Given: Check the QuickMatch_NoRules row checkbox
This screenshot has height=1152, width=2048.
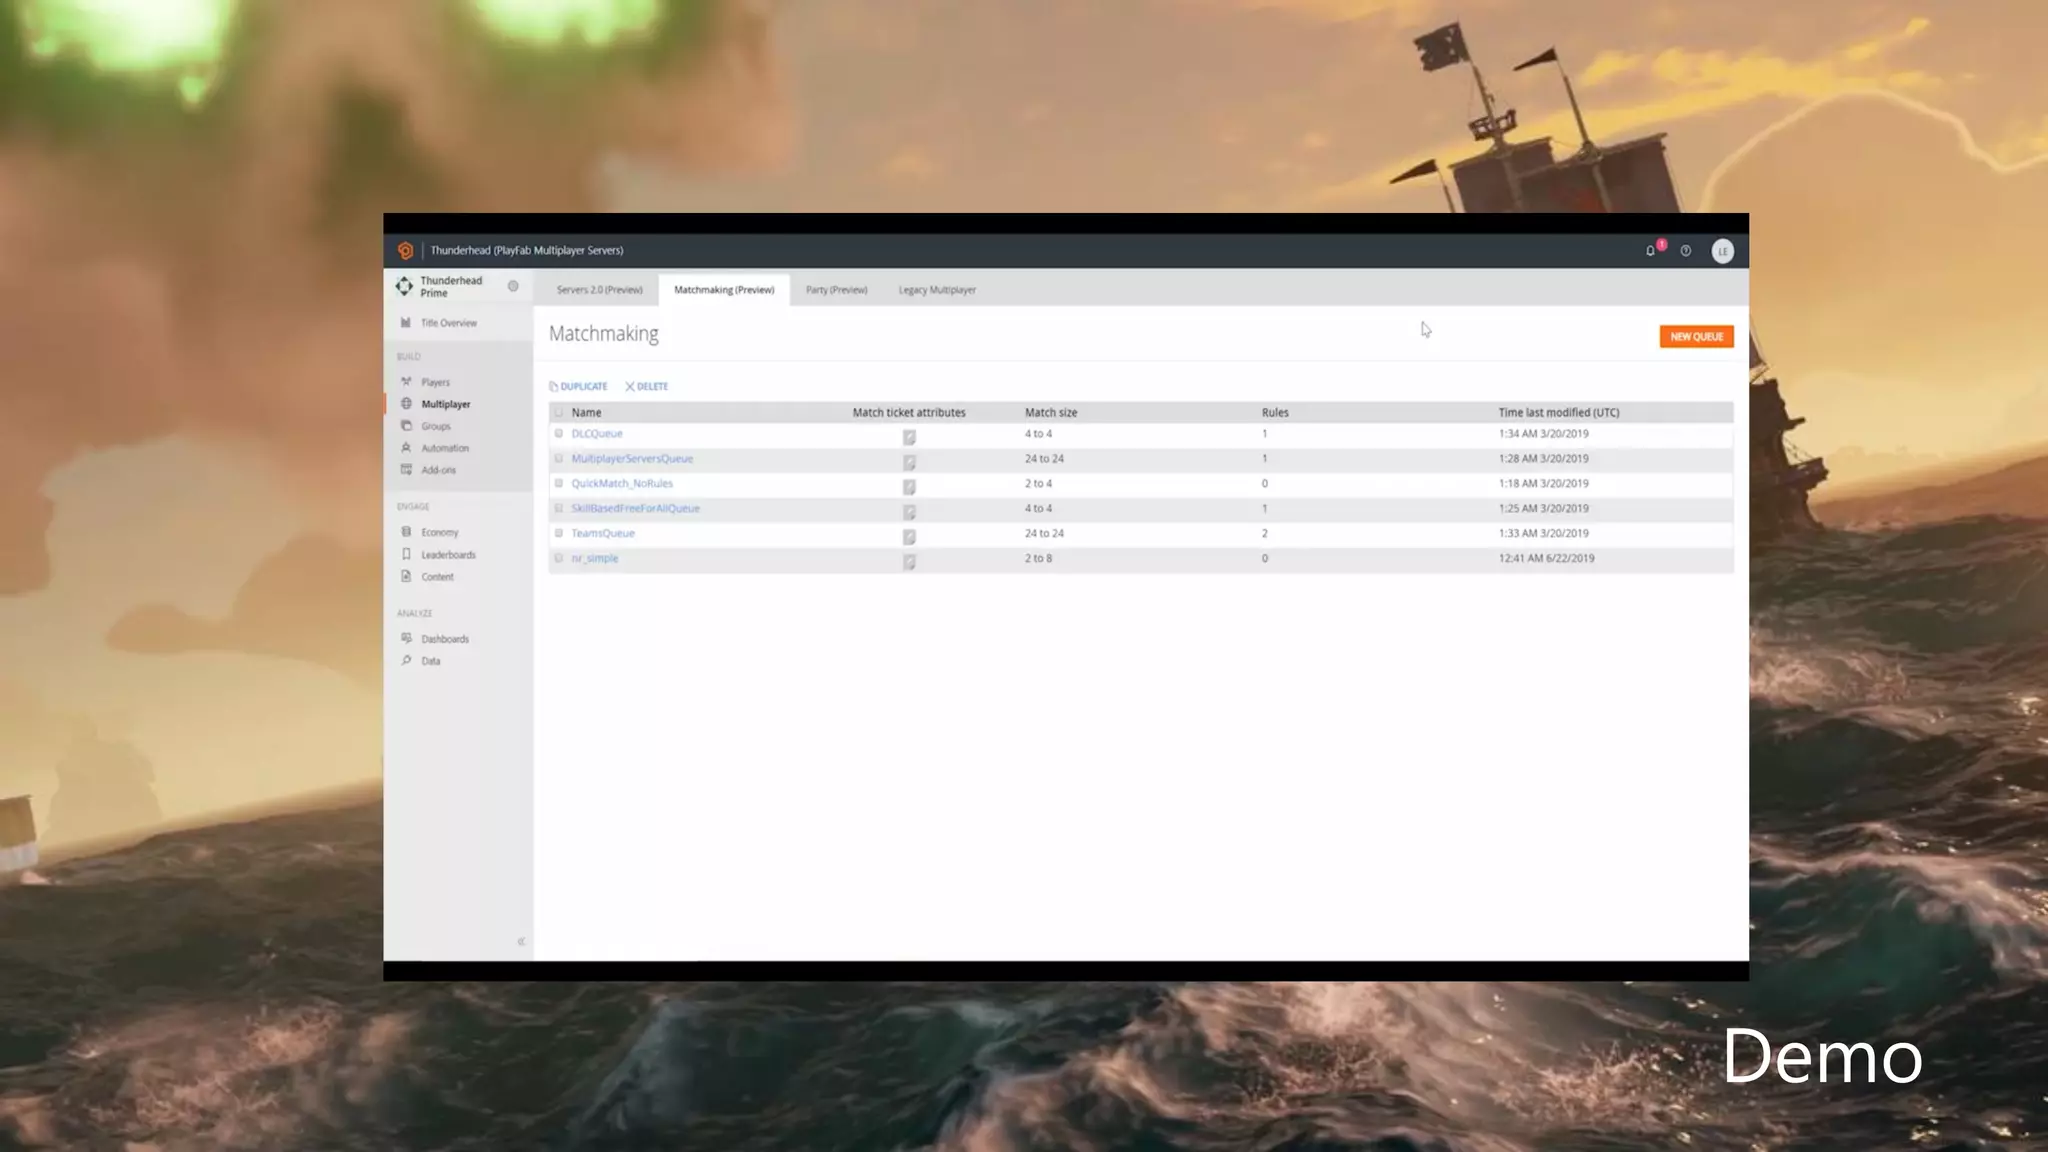Looking at the screenshot, I should coord(559,484).
